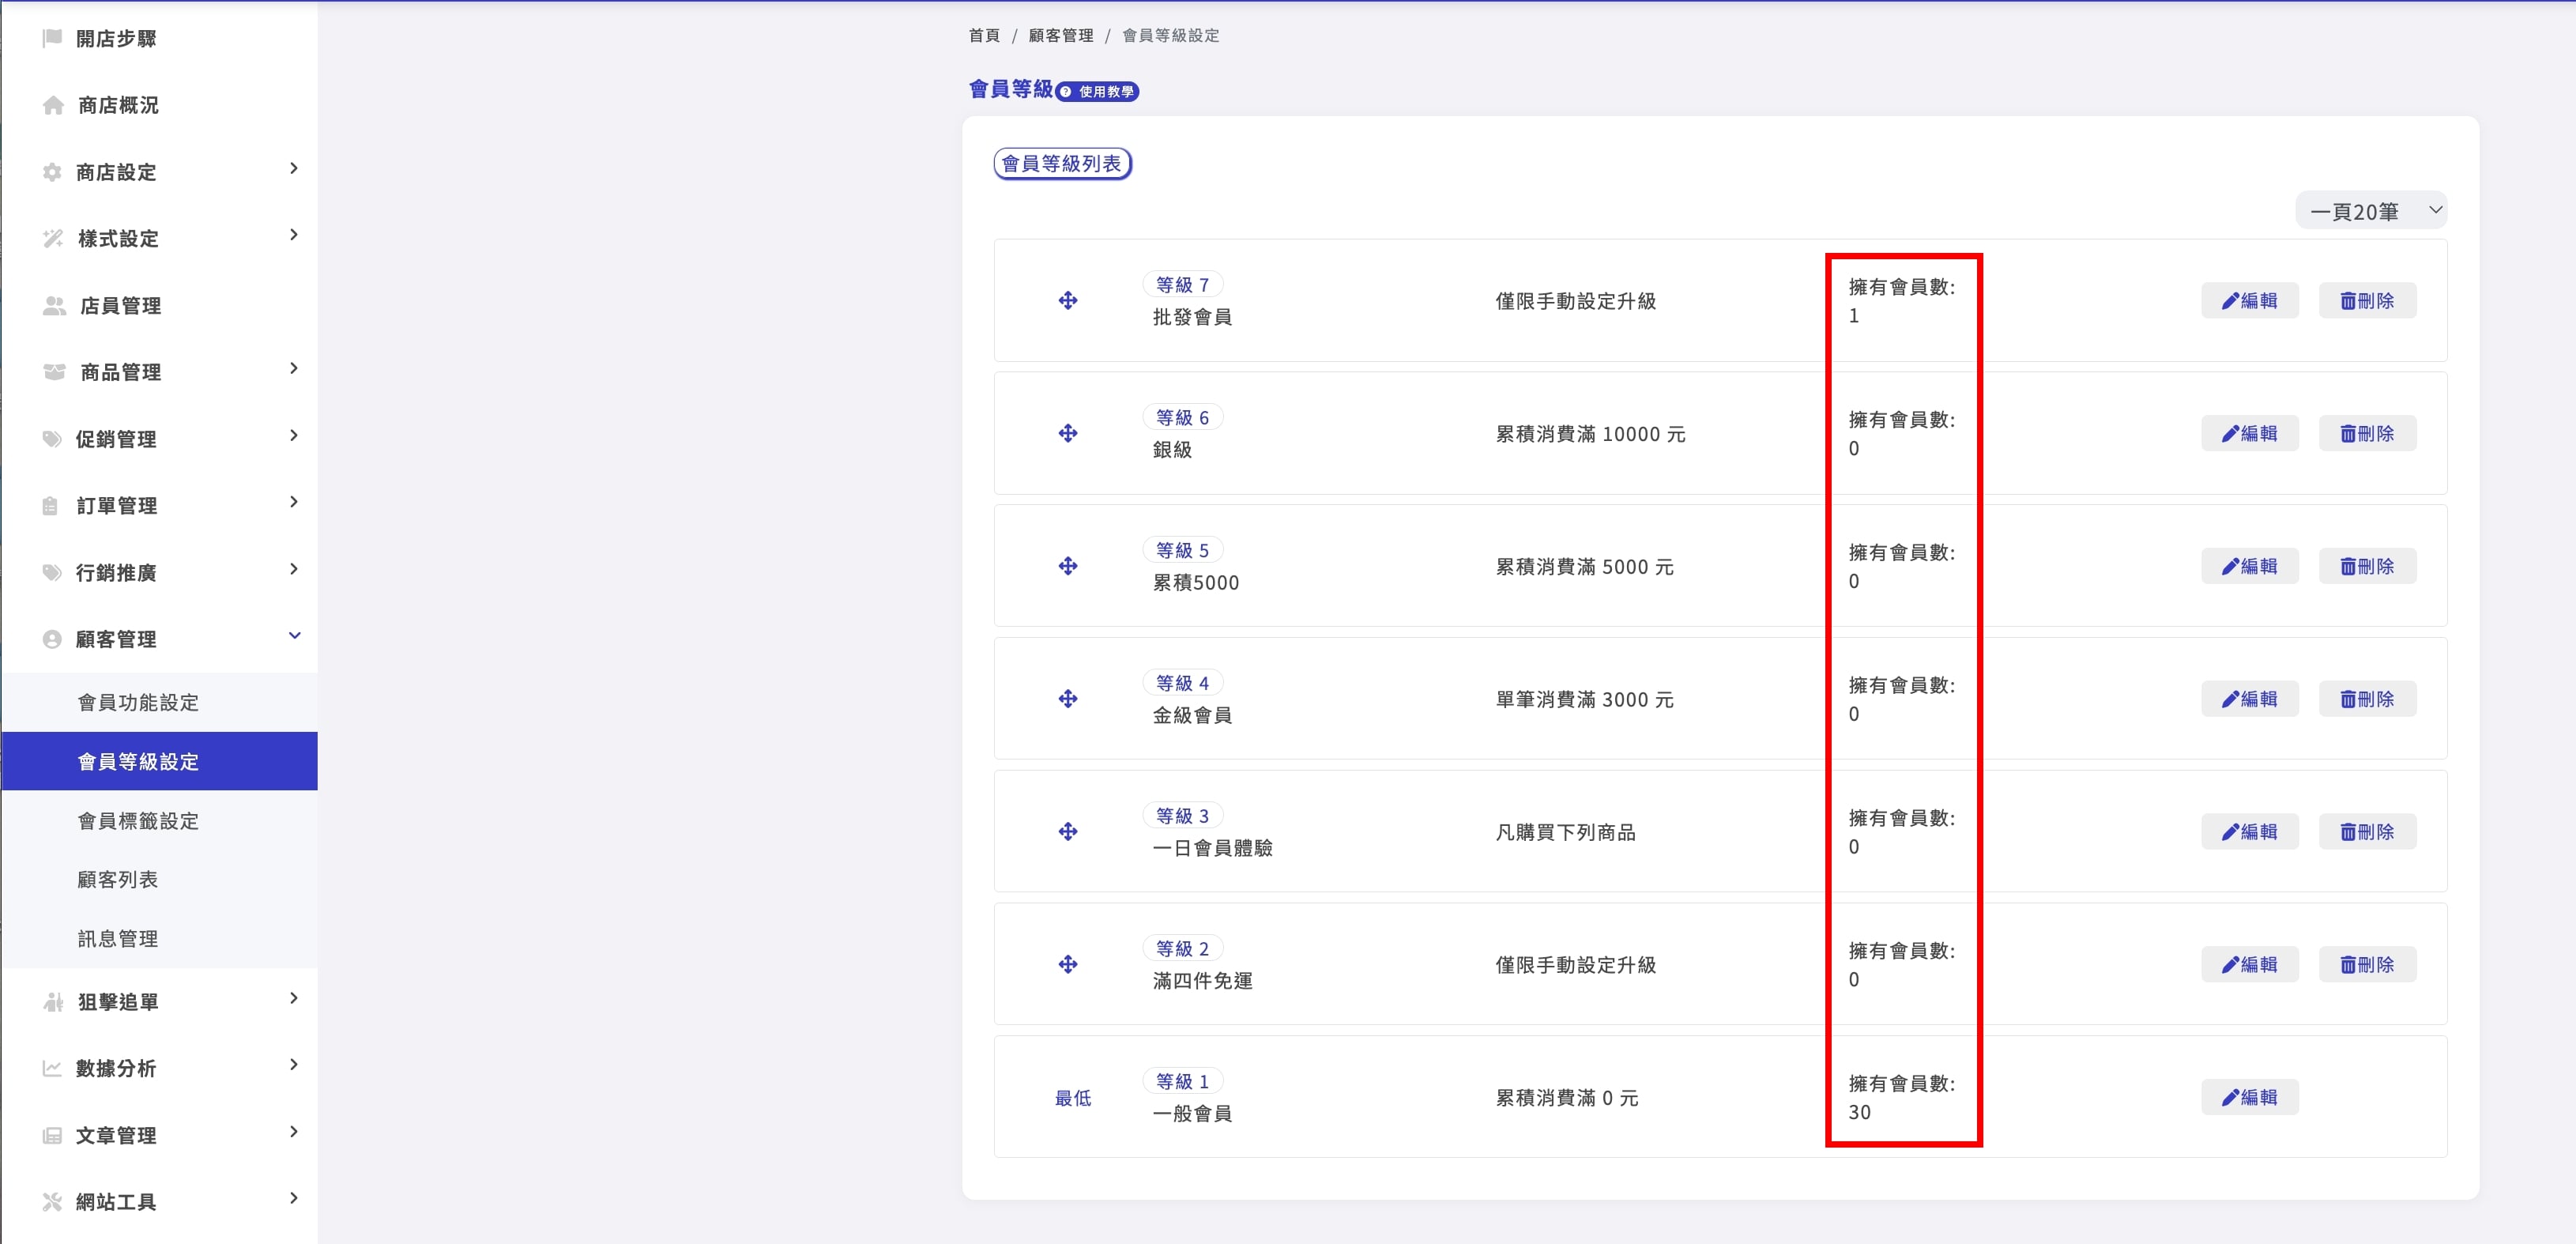Click the chart icon beside 數據分析
The height and width of the screenshot is (1244, 2576).
[x=52, y=1068]
